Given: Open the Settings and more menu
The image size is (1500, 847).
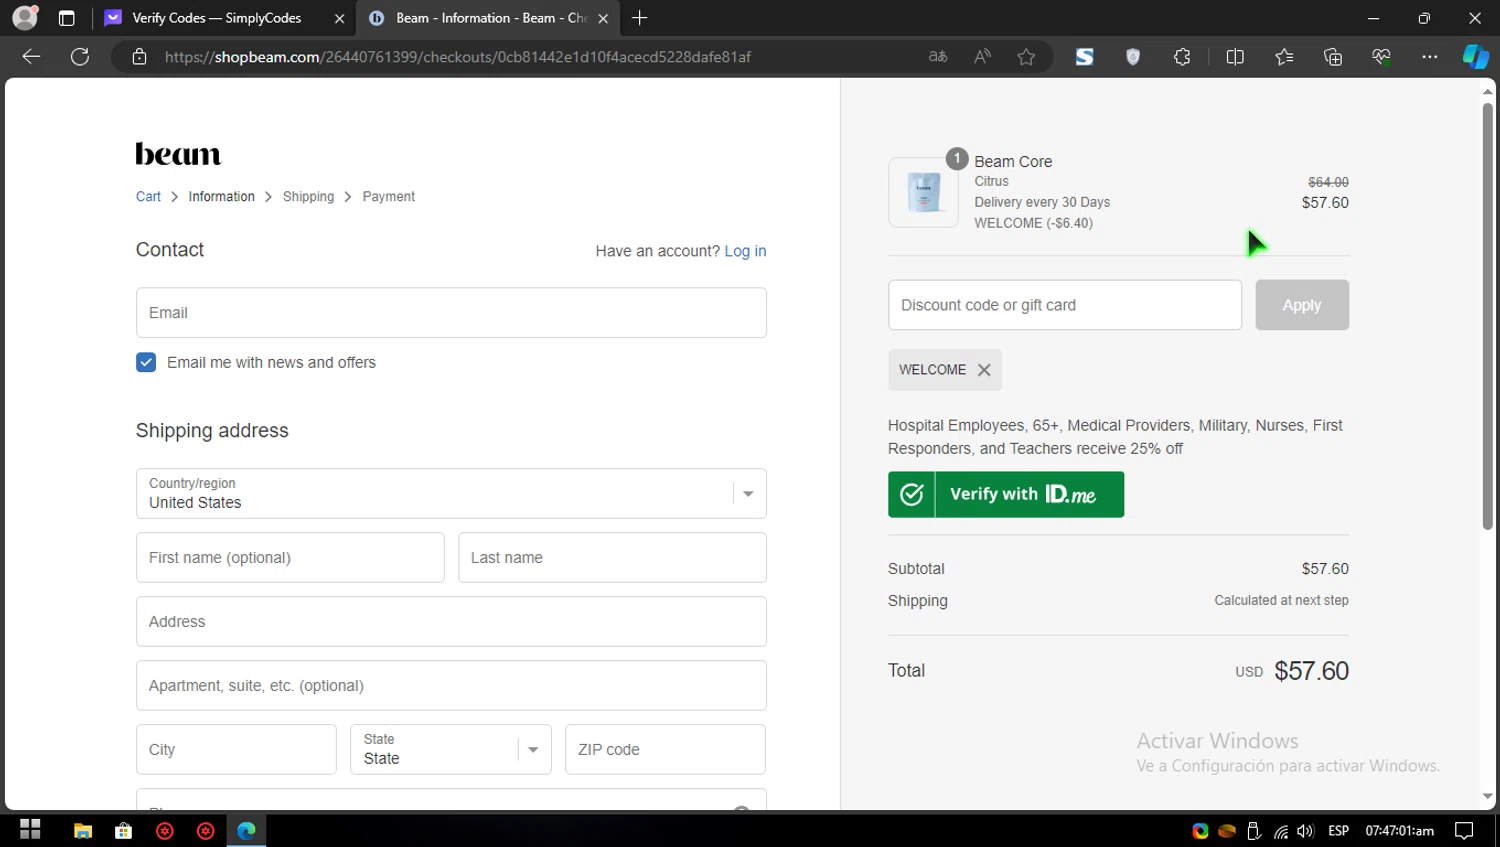Looking at the screenshot, I should coord(1430,57).
